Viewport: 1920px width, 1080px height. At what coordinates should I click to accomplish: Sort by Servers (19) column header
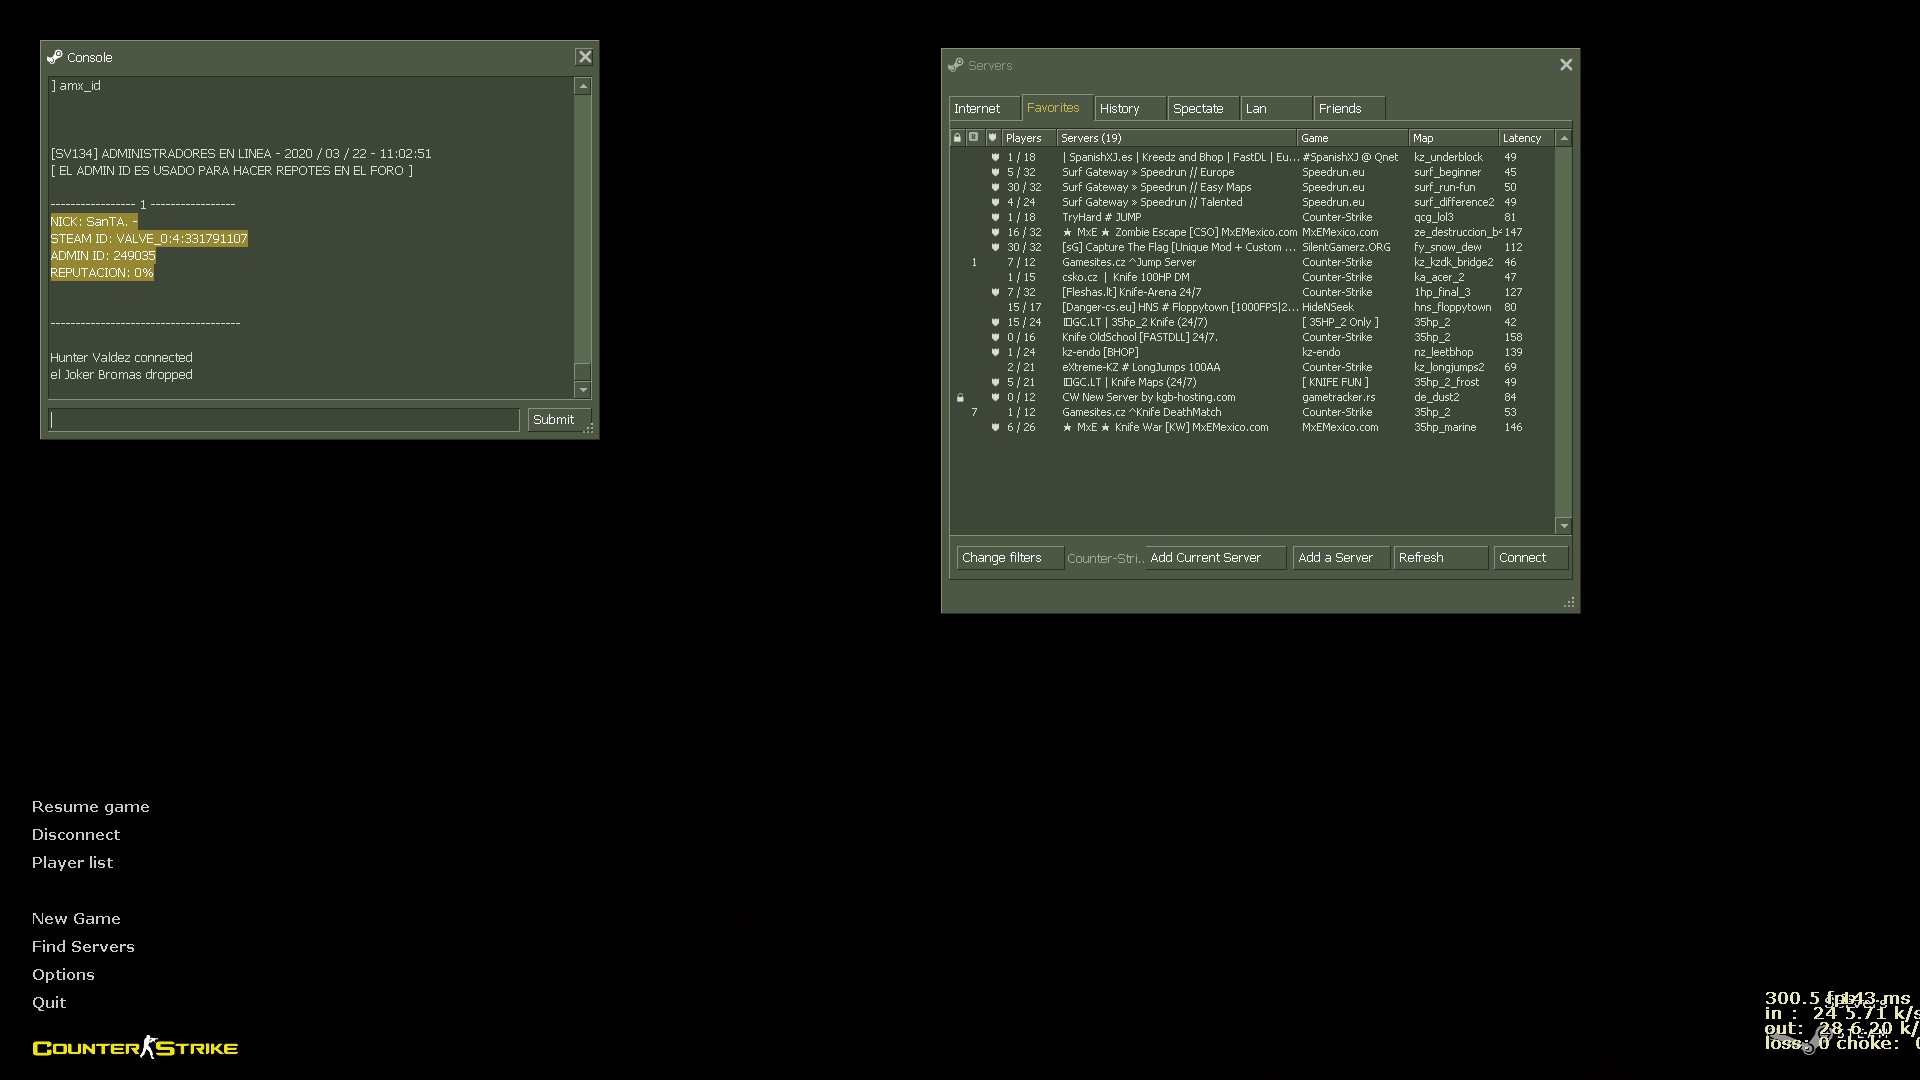pyautogui.click(x=1177, y=138)
